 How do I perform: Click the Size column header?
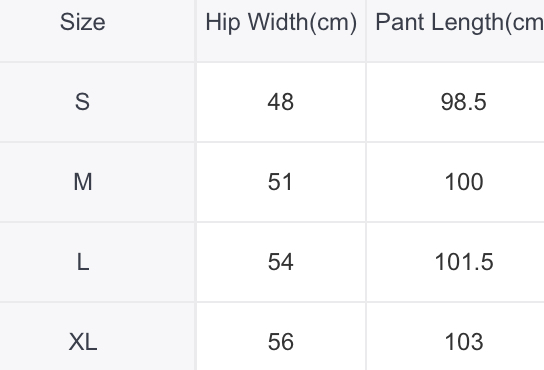(x=83, y=22)
